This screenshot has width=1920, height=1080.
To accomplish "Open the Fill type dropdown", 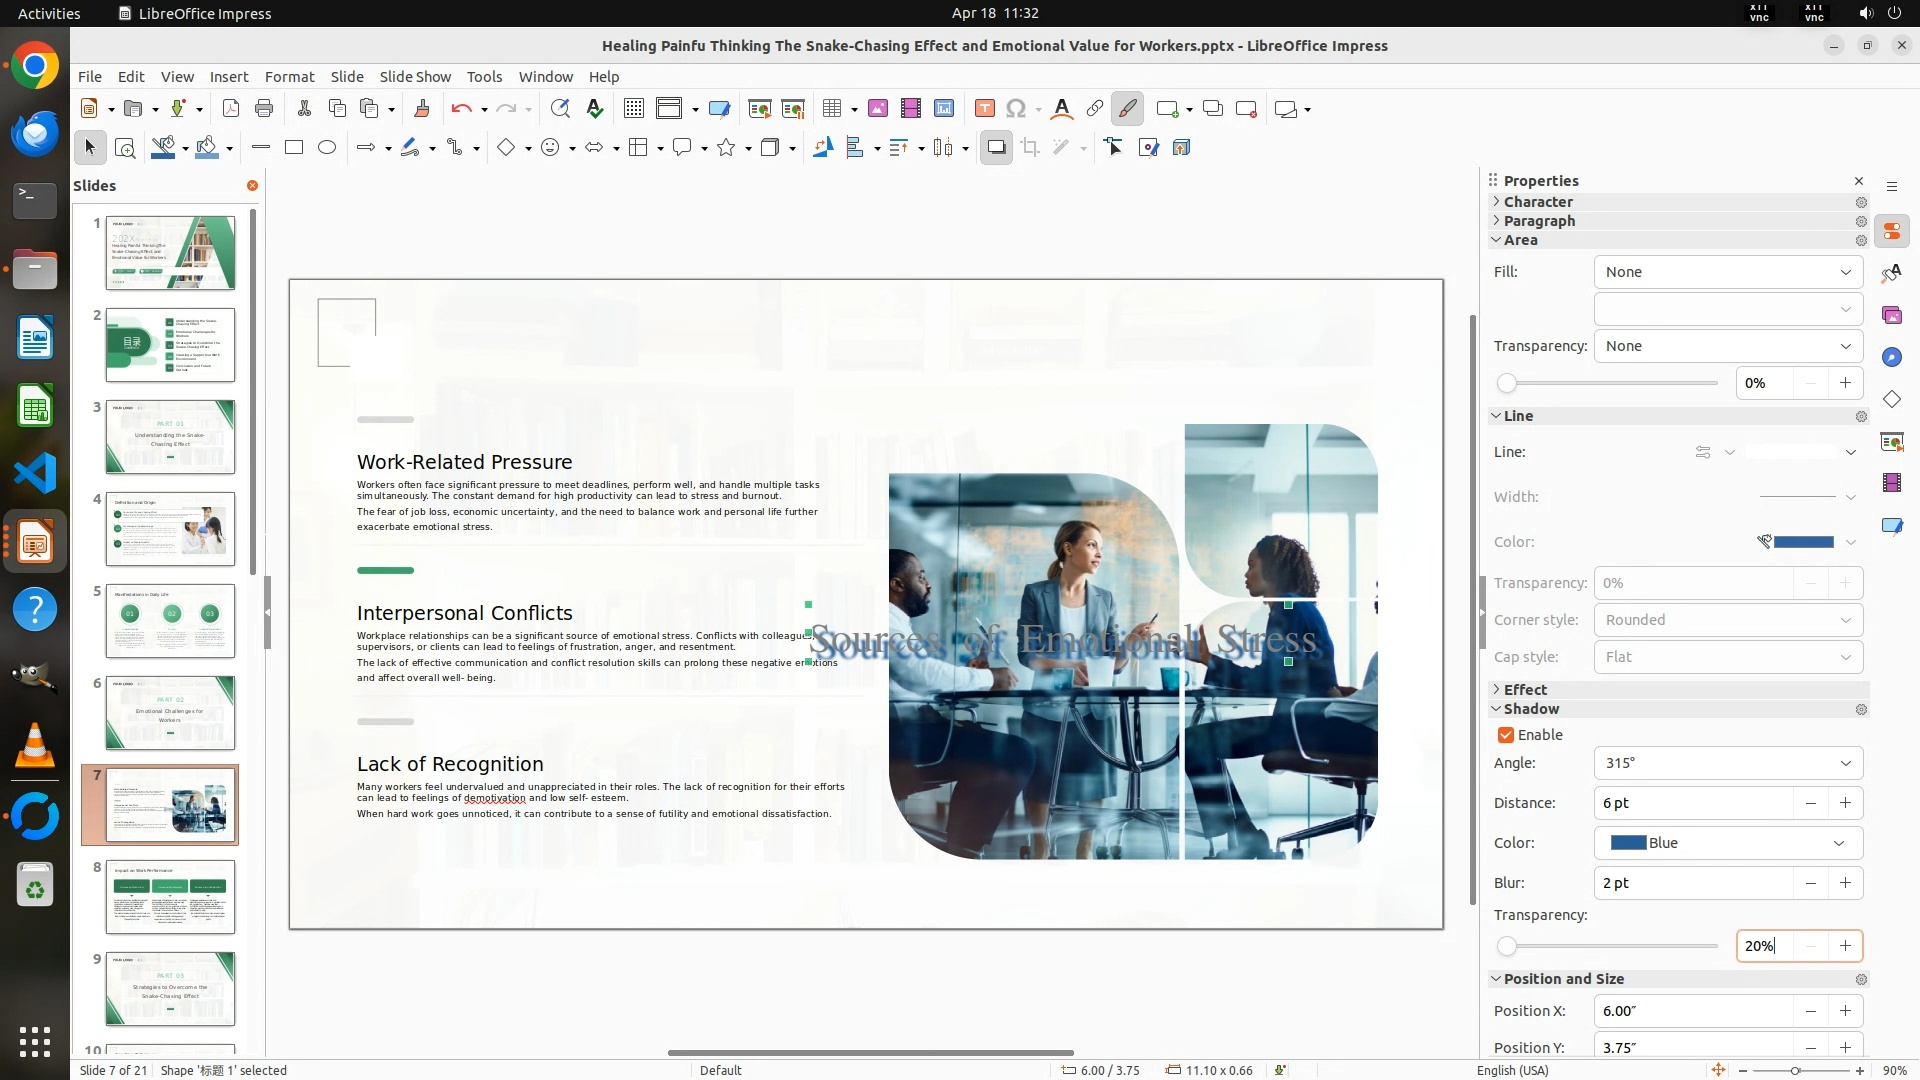I will (x=1728, y=272).
